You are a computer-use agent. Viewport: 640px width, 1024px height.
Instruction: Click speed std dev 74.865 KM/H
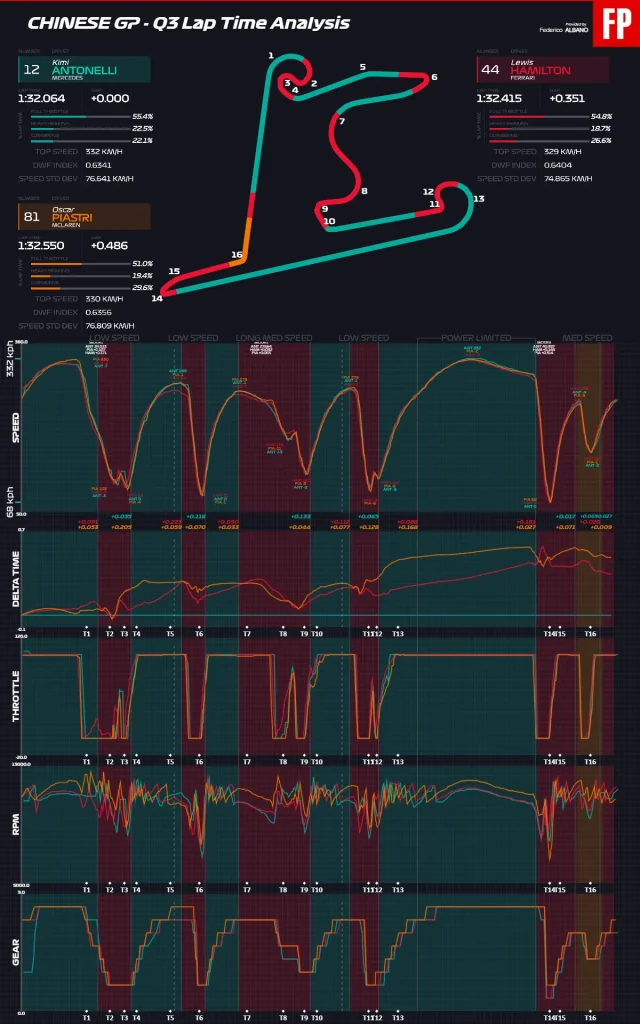pyautogui.click(x=568, y=178)
